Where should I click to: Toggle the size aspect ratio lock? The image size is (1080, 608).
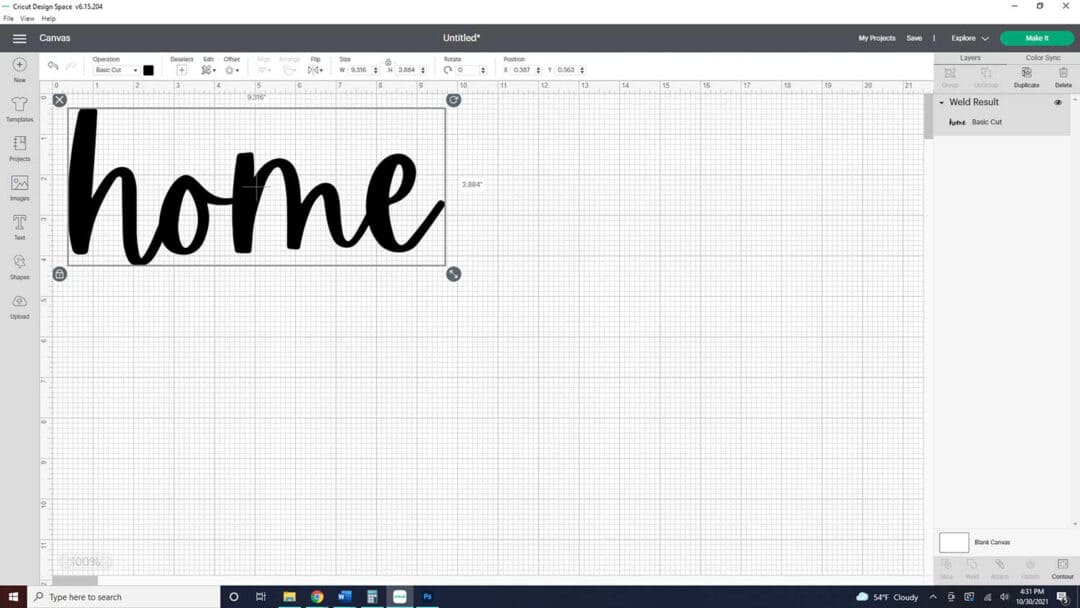tap(388, 62)
